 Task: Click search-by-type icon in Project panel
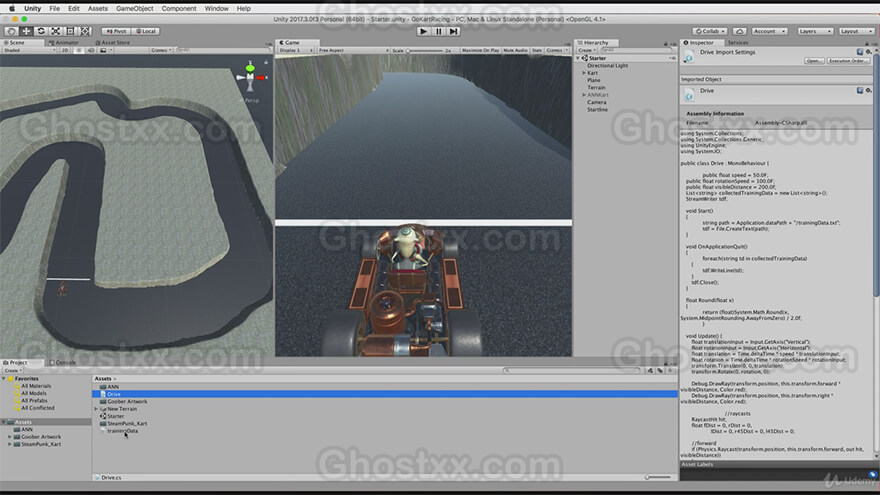[x=650, y=370]
